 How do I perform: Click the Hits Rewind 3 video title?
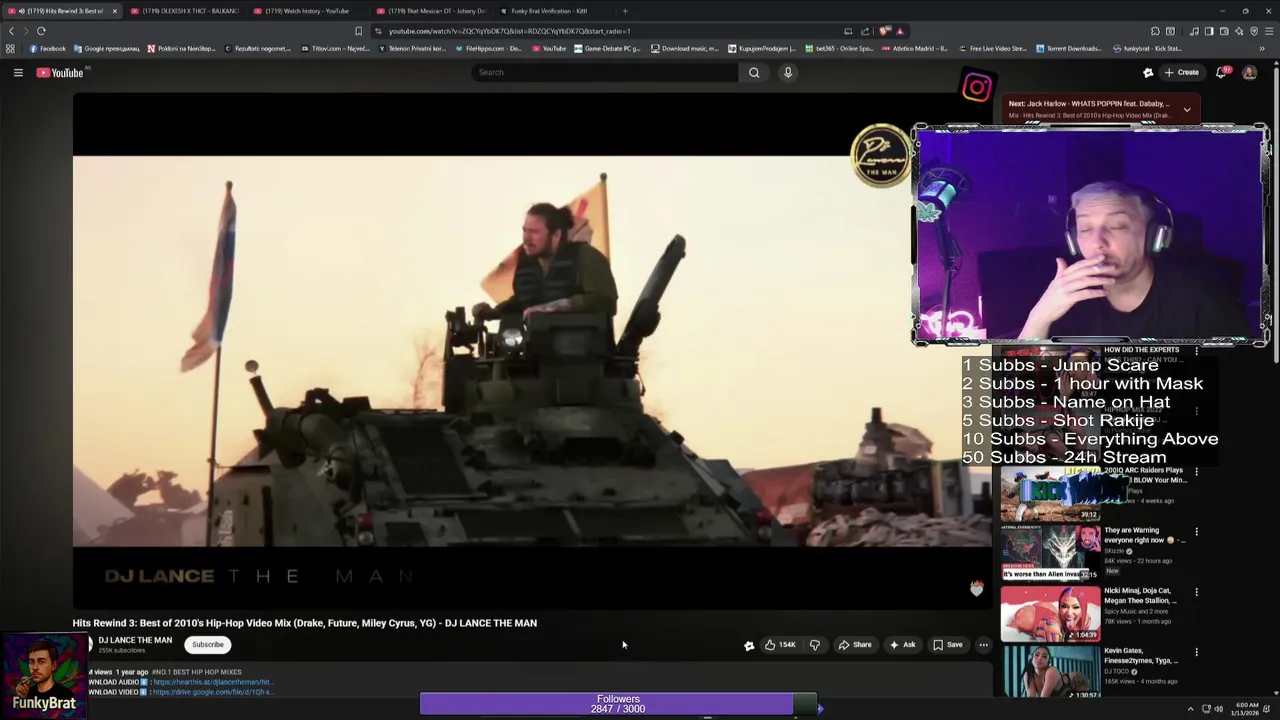(x=304, y=623)
